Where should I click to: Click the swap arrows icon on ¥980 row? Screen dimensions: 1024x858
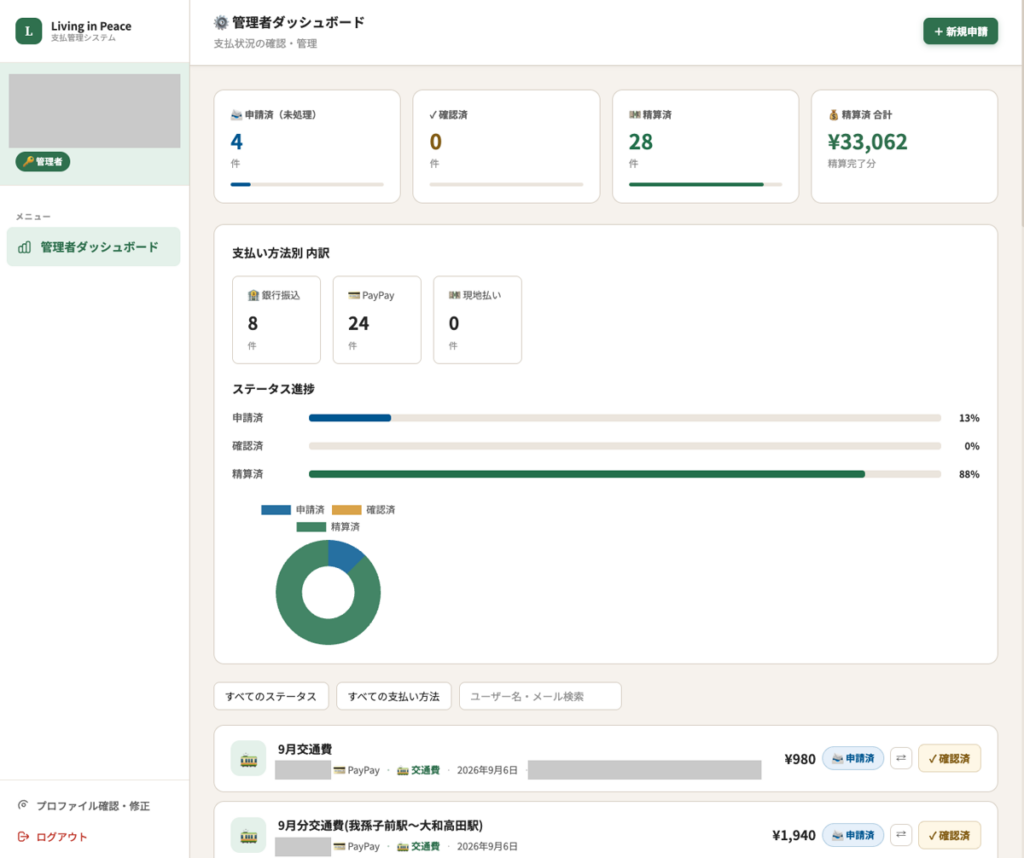[901, 758]
